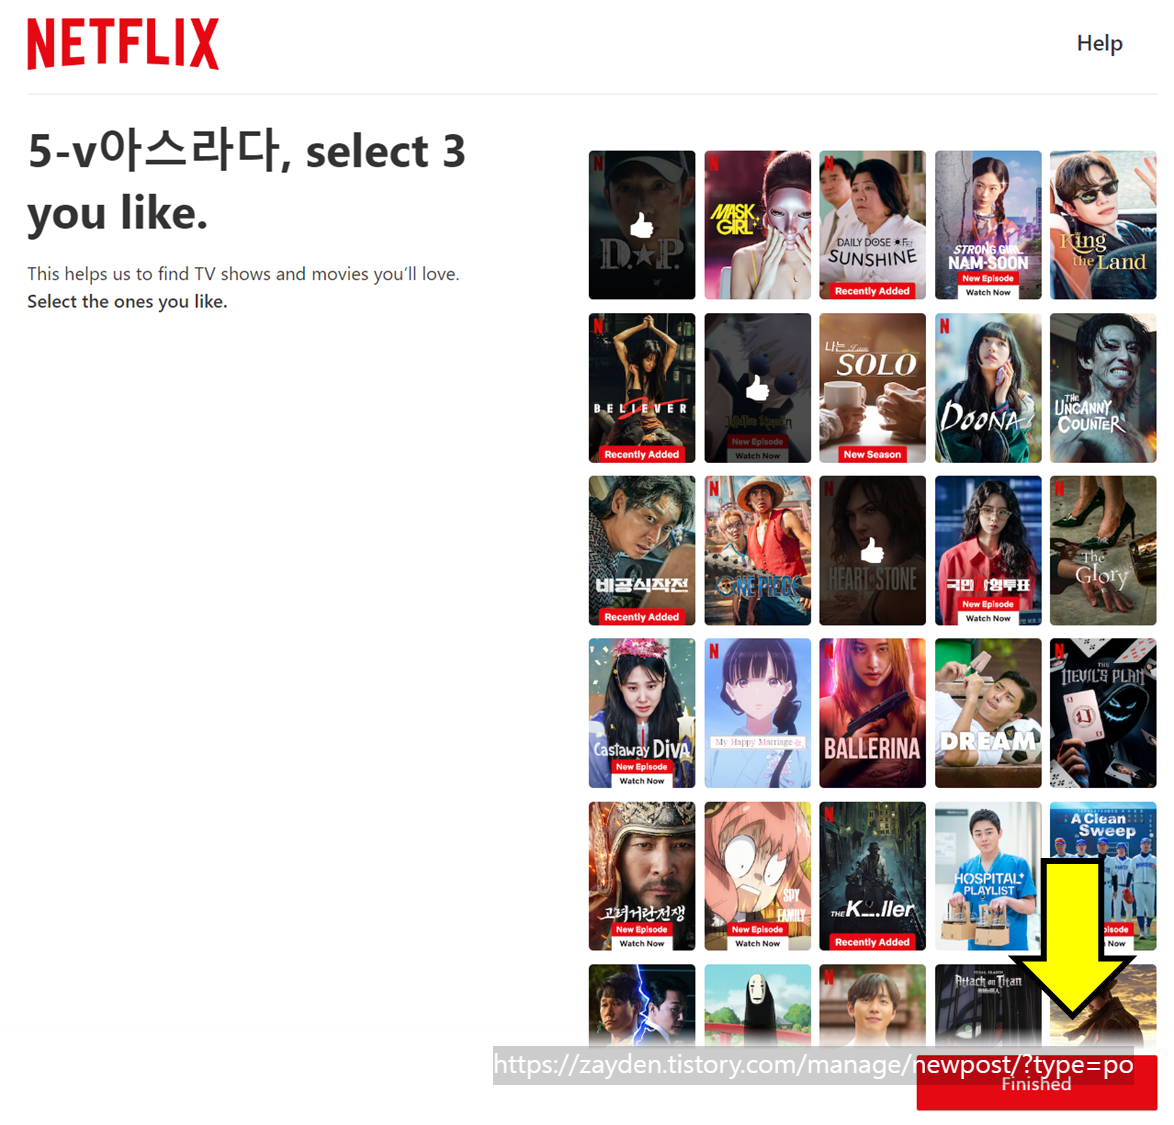This screenshot has height=1125, width=1174.
Task: Click the Netflix logo
Action: [x=123, y=44]
